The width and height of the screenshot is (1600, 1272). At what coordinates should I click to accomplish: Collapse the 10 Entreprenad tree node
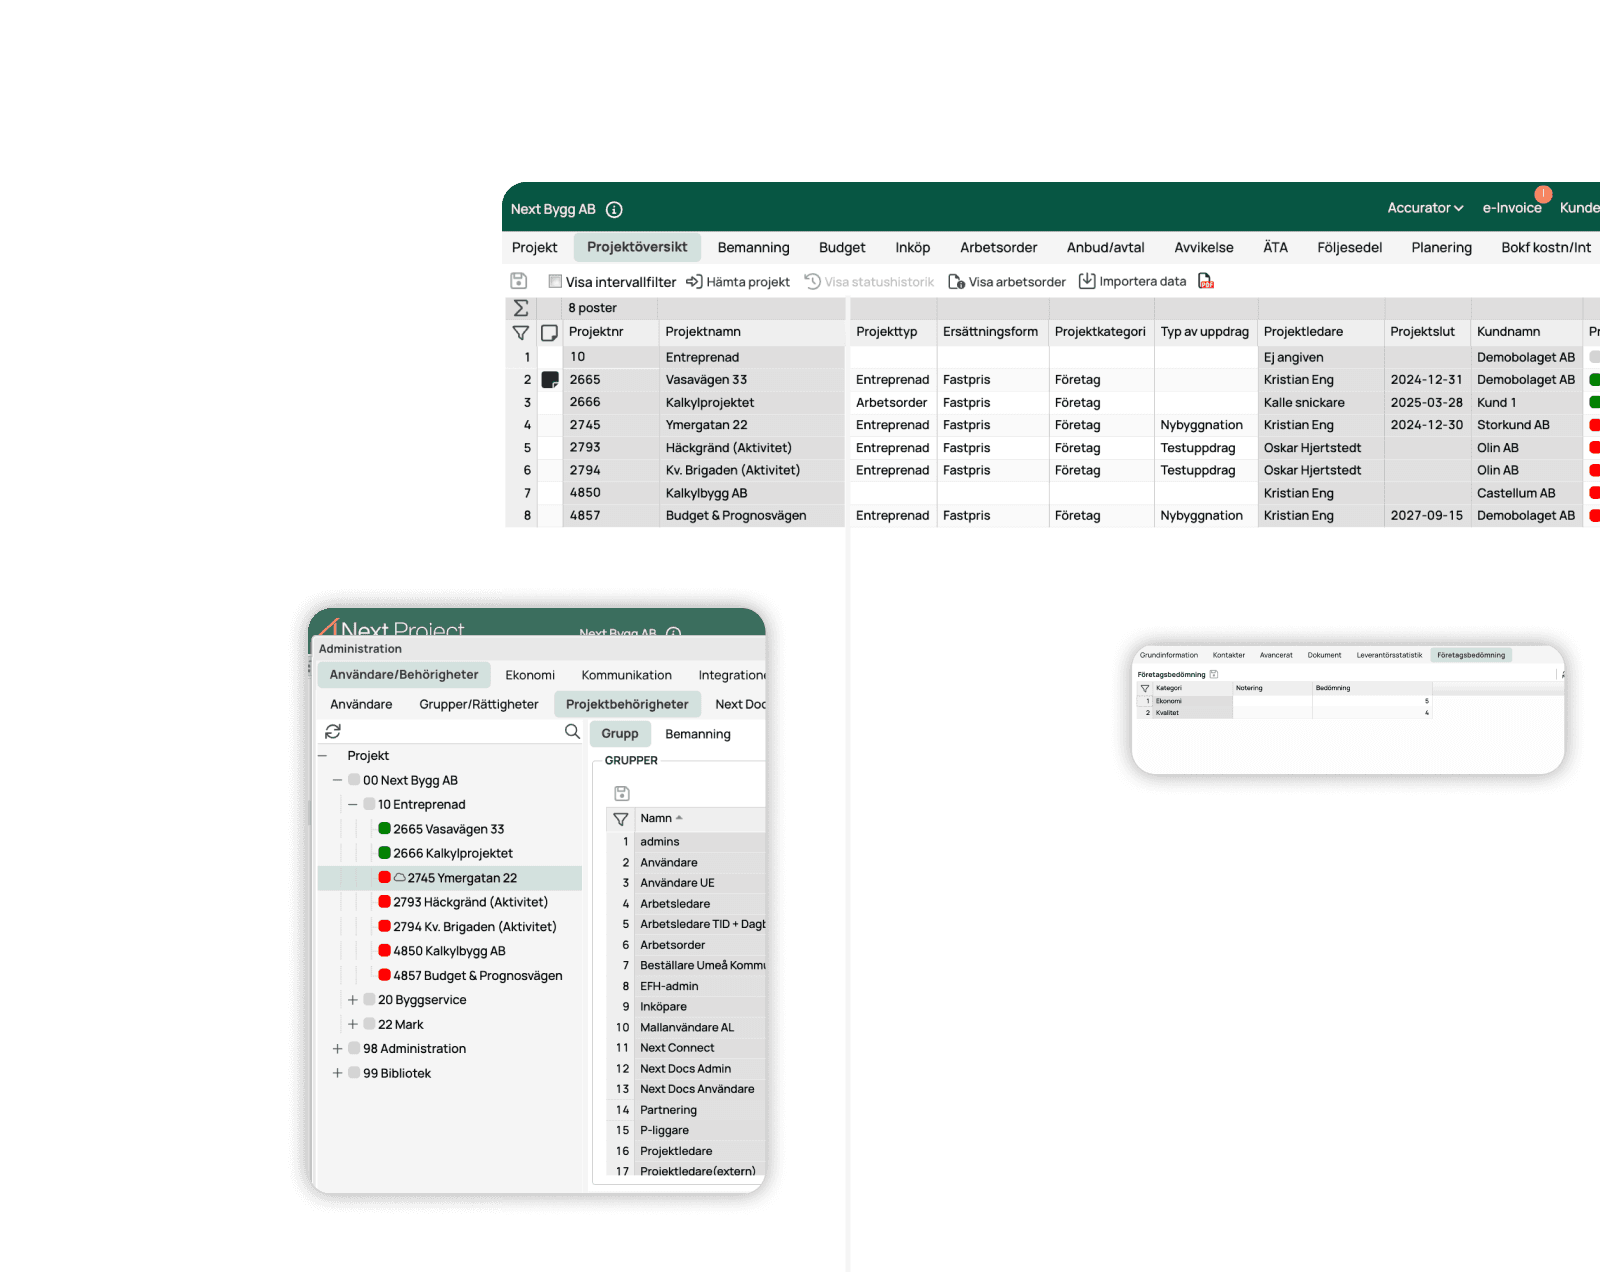coord(353,804)
